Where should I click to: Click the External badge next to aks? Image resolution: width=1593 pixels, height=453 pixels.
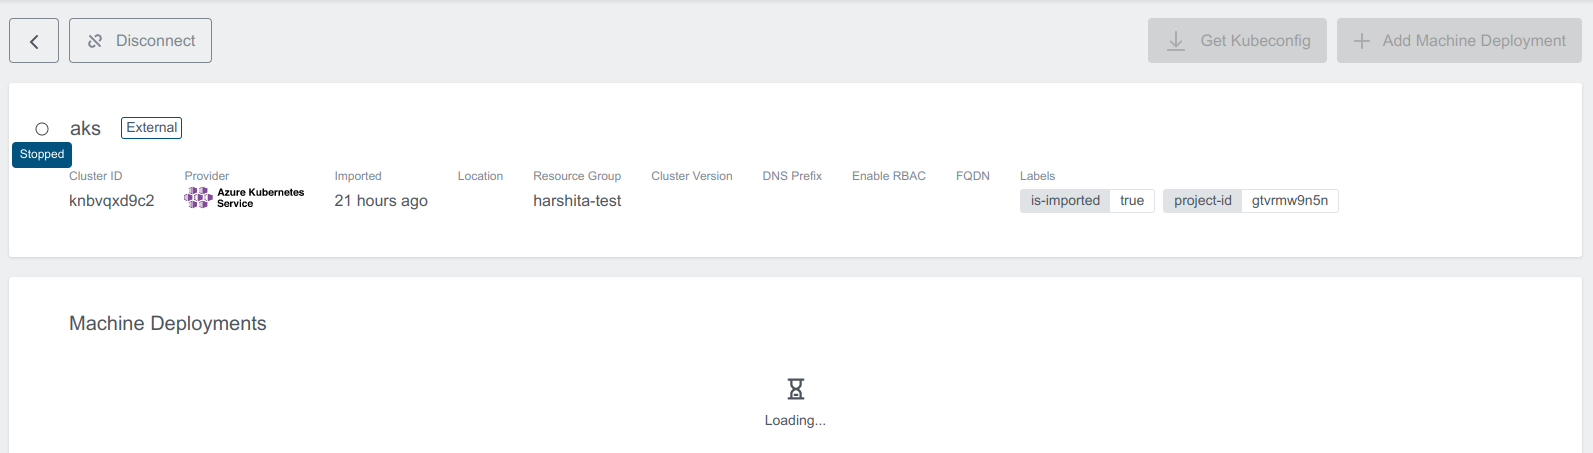152,128
